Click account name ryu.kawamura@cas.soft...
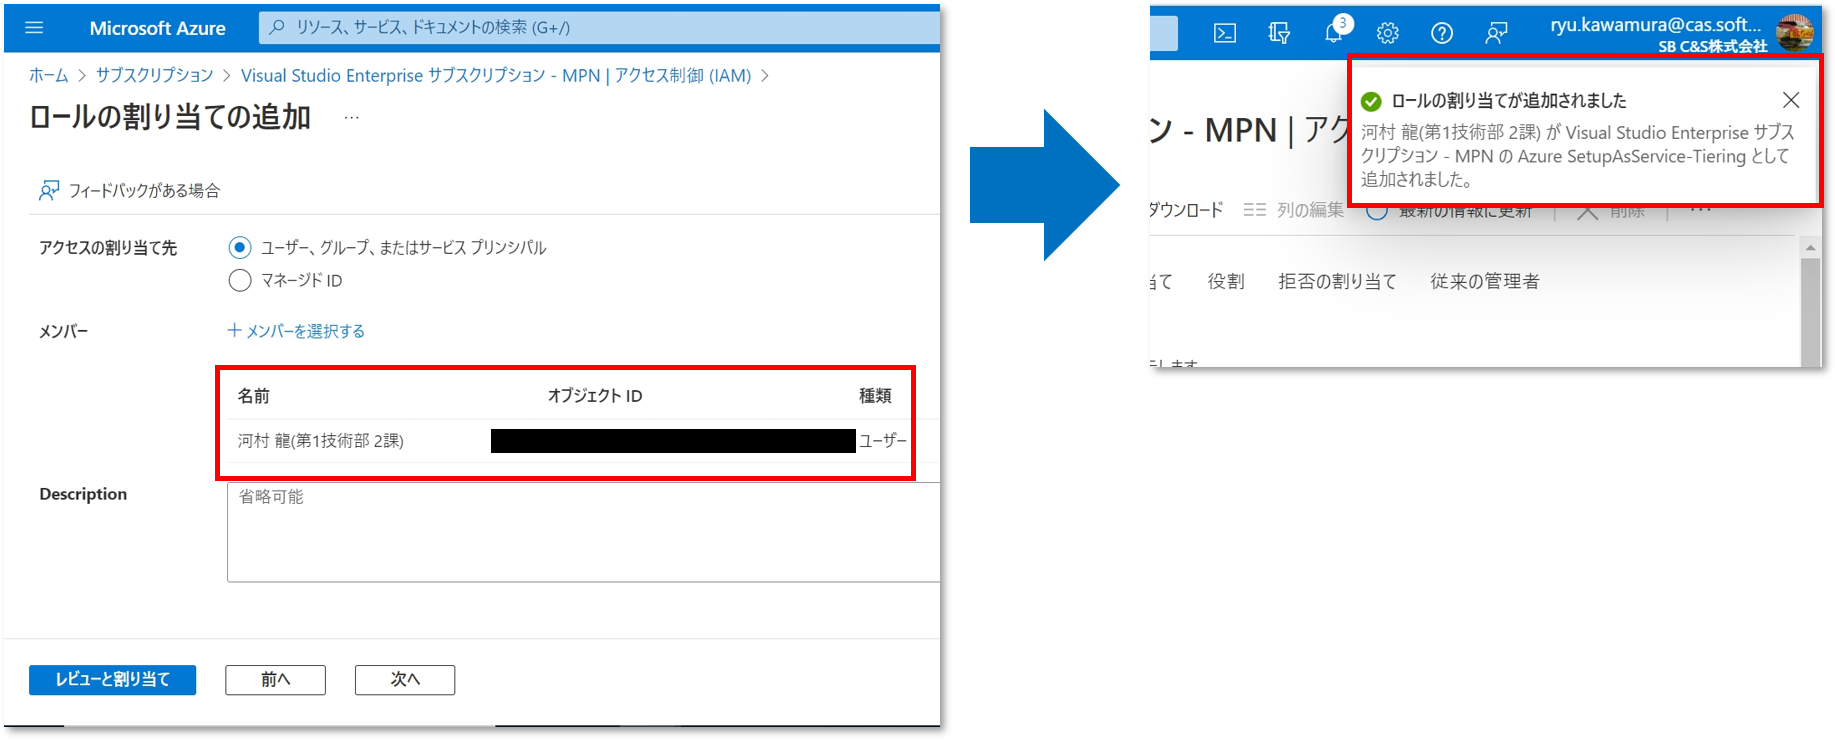1835x740 pixels. [1655, 24]
